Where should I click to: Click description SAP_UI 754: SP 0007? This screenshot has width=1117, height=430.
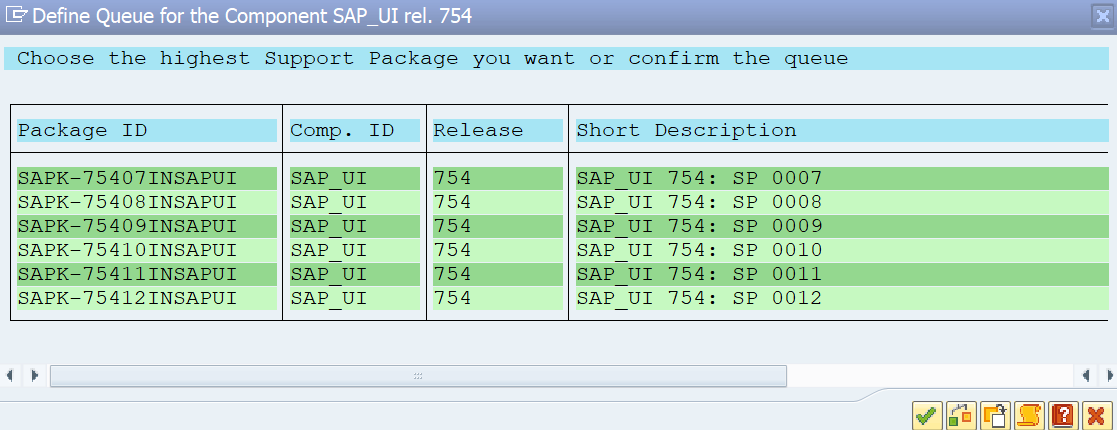(x=843, y=178)
